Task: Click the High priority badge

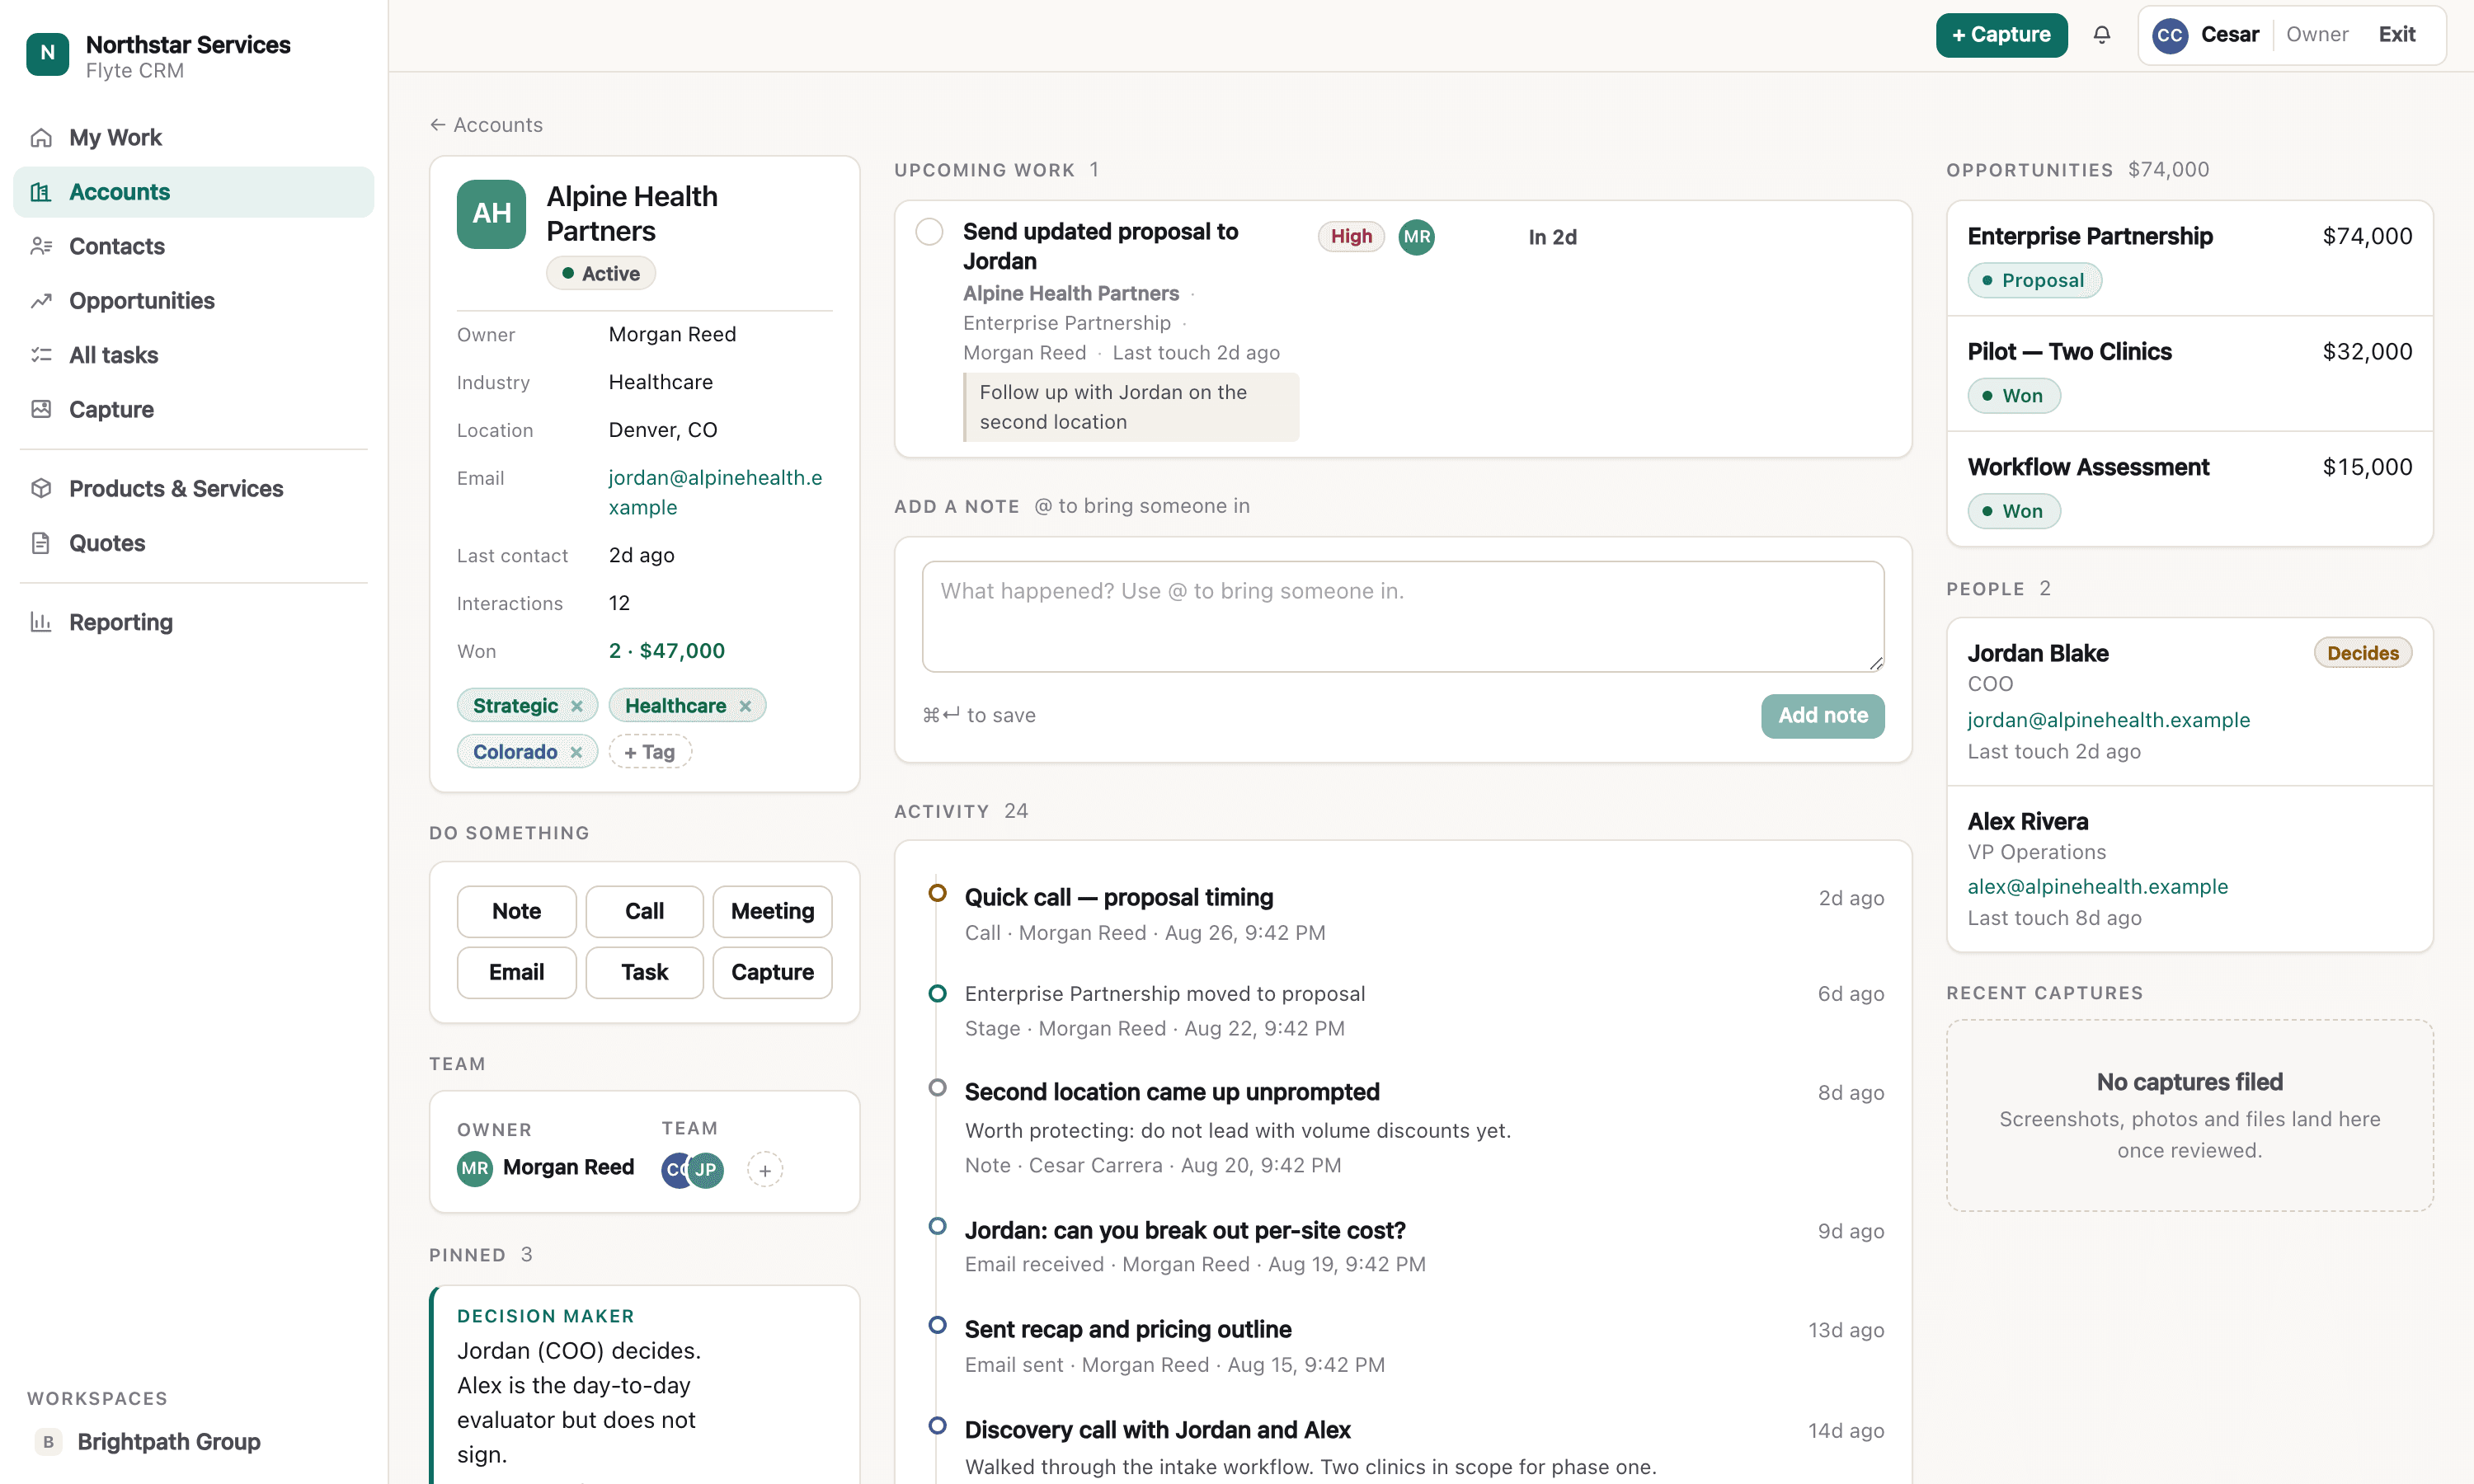Action: coord(1350,237)
